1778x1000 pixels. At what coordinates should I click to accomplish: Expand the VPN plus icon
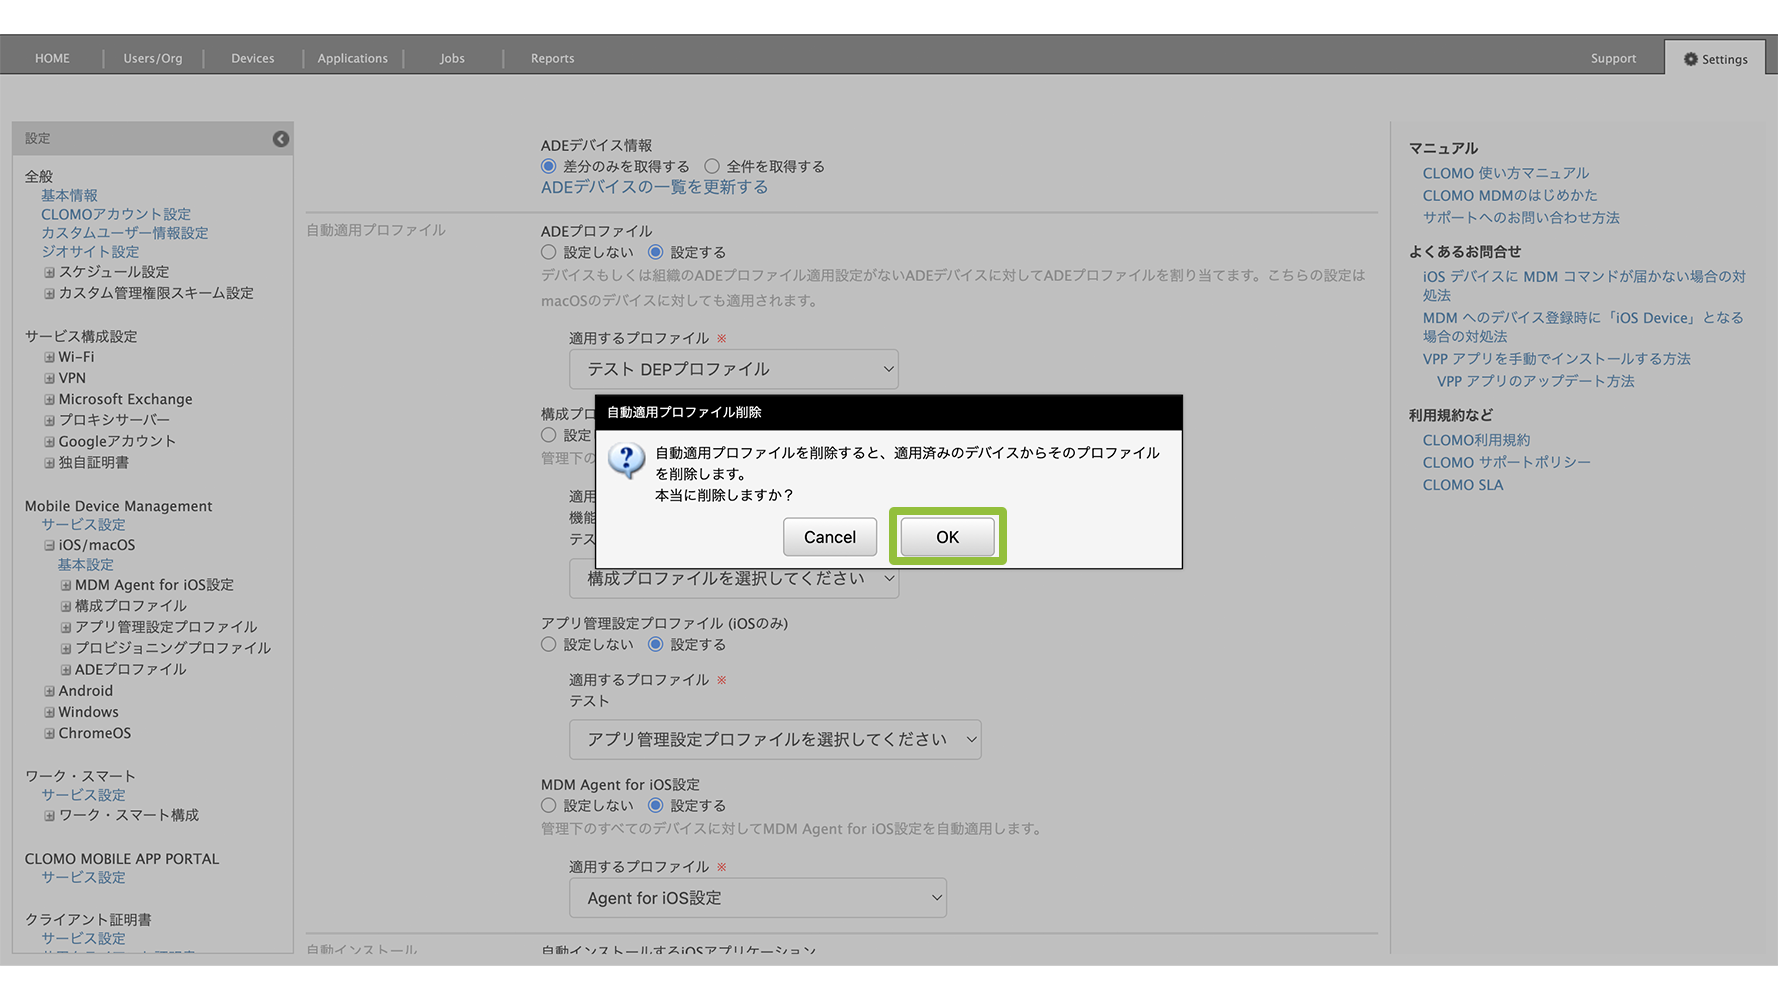coord(49,378)
